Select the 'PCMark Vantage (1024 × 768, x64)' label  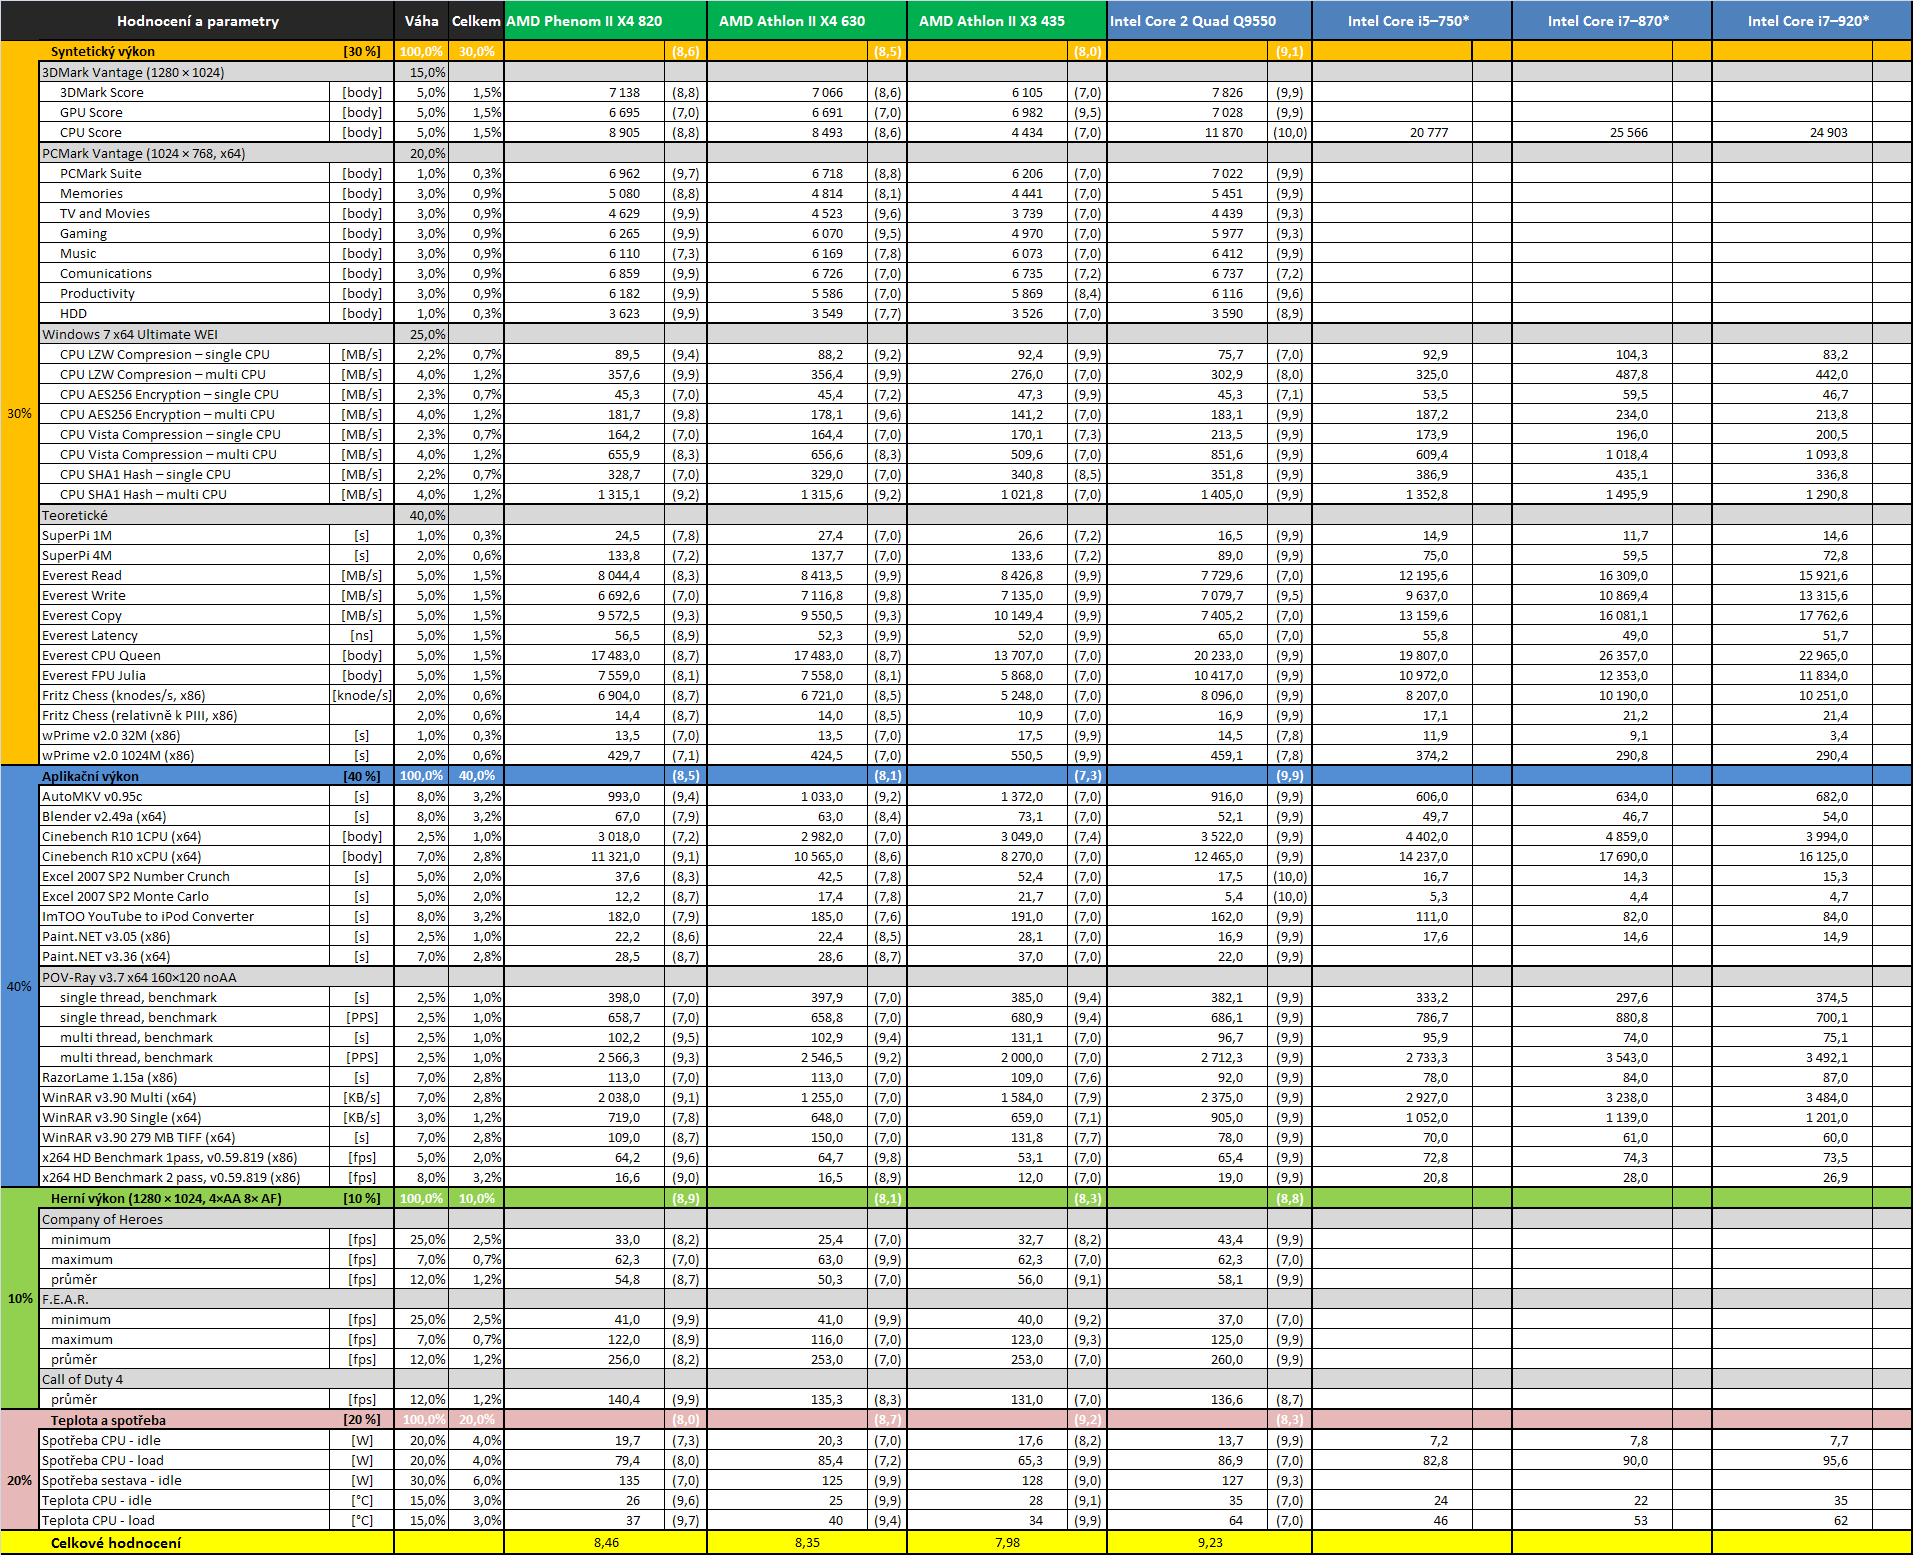coord(143,153)
